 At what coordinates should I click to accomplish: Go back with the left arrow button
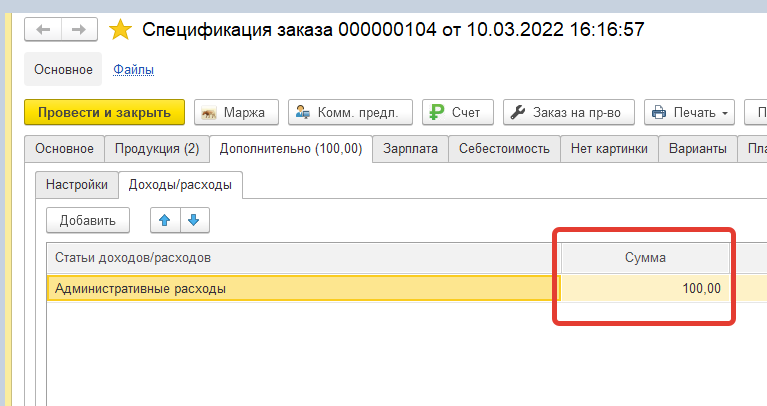(43, 30)
